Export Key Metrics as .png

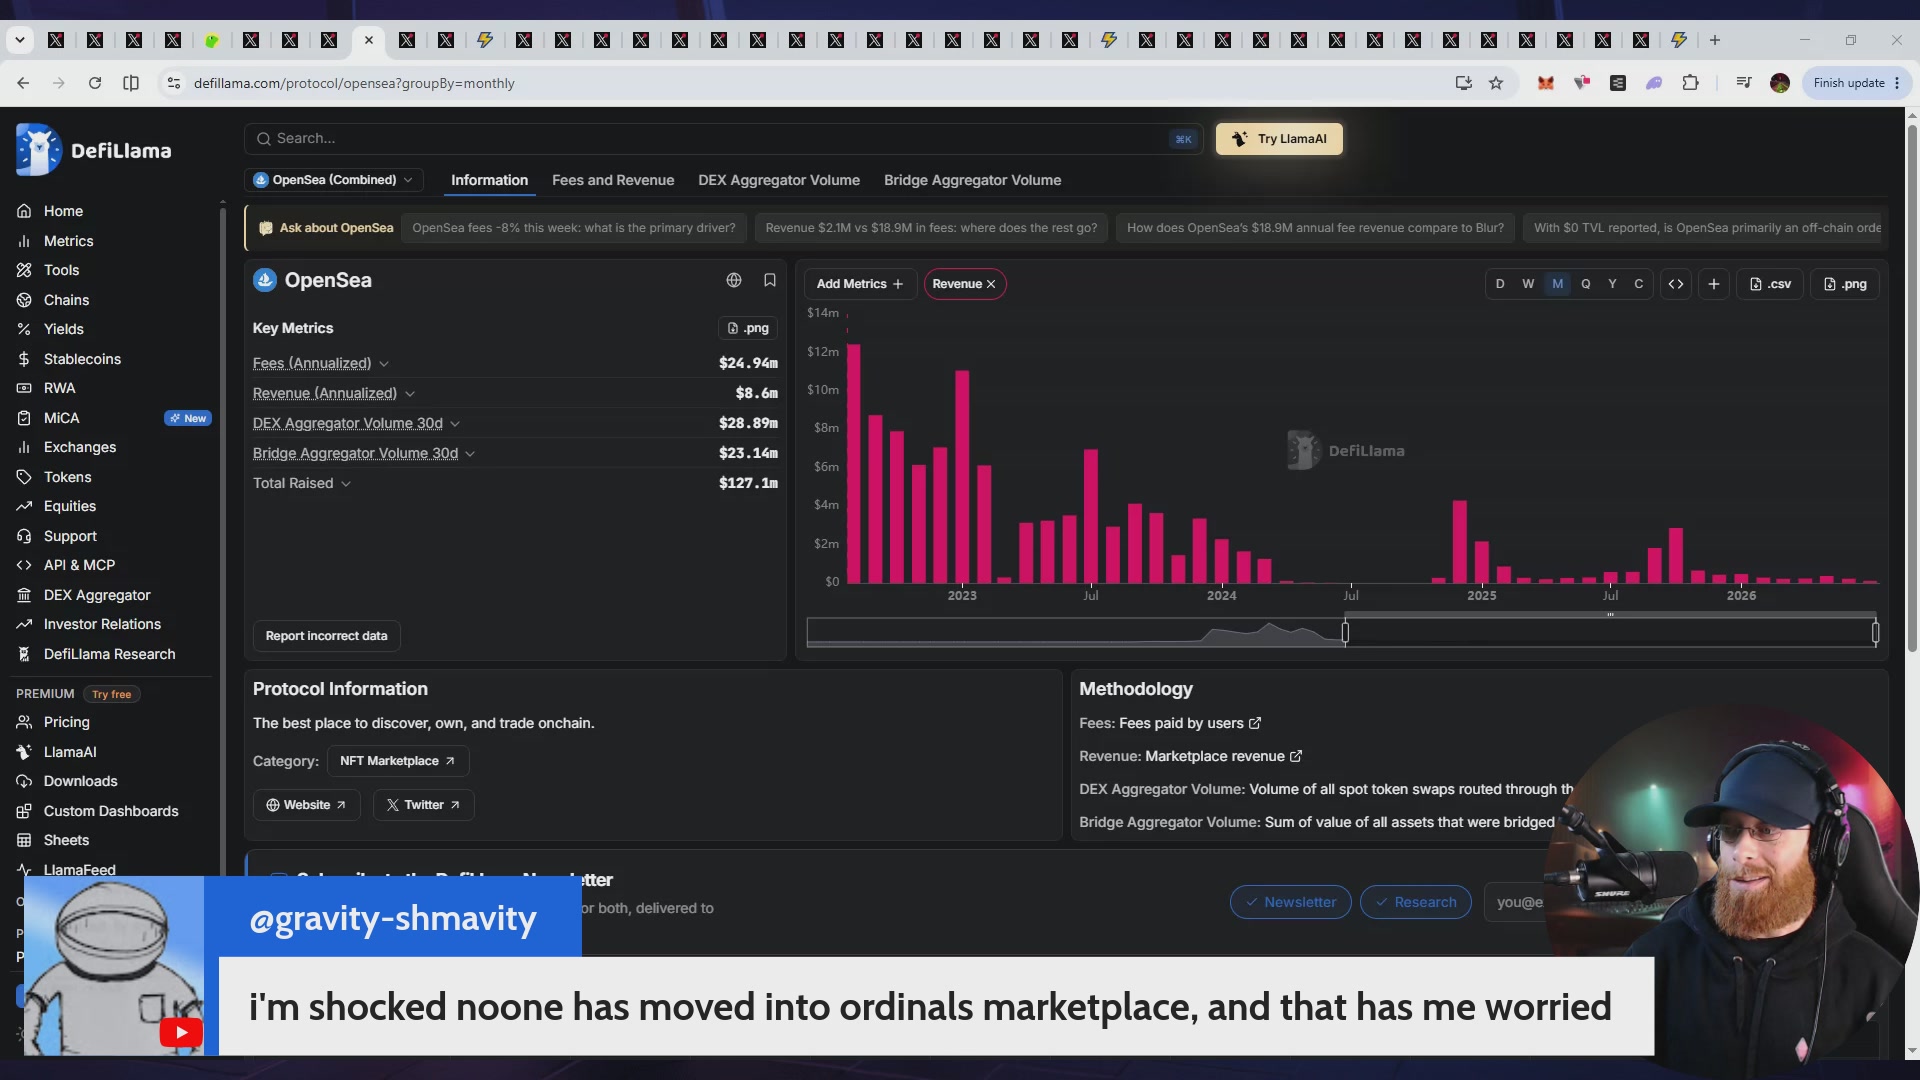point(747,328)
